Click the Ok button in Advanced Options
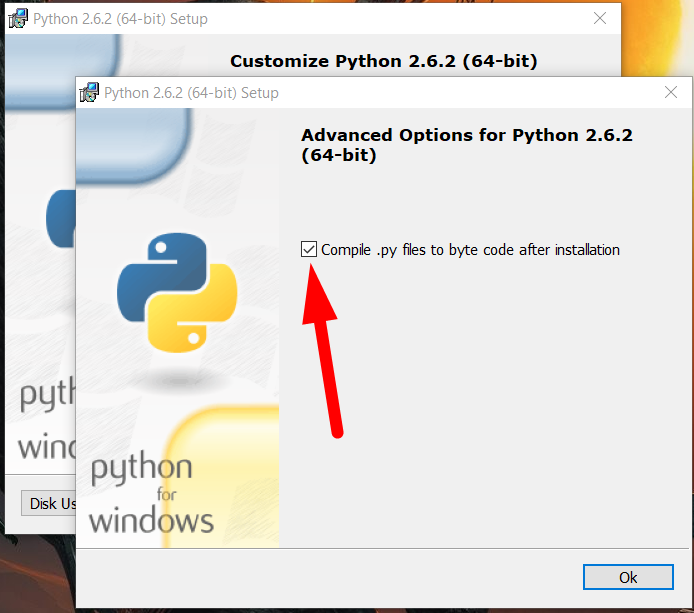Image resolution: width=694 pixels, height=613 pixels. point(628,577)
